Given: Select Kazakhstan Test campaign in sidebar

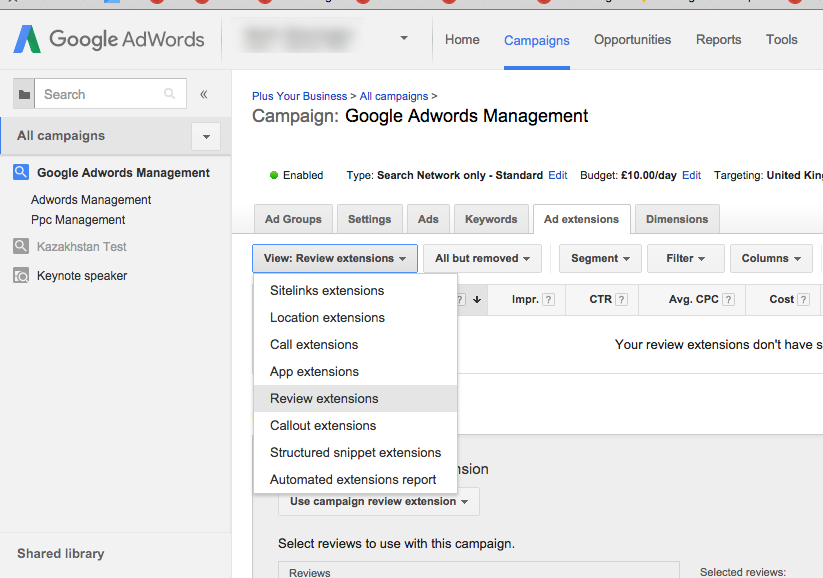Looking at the screenshot, I should pyautogui.click(x=81, y=247).
